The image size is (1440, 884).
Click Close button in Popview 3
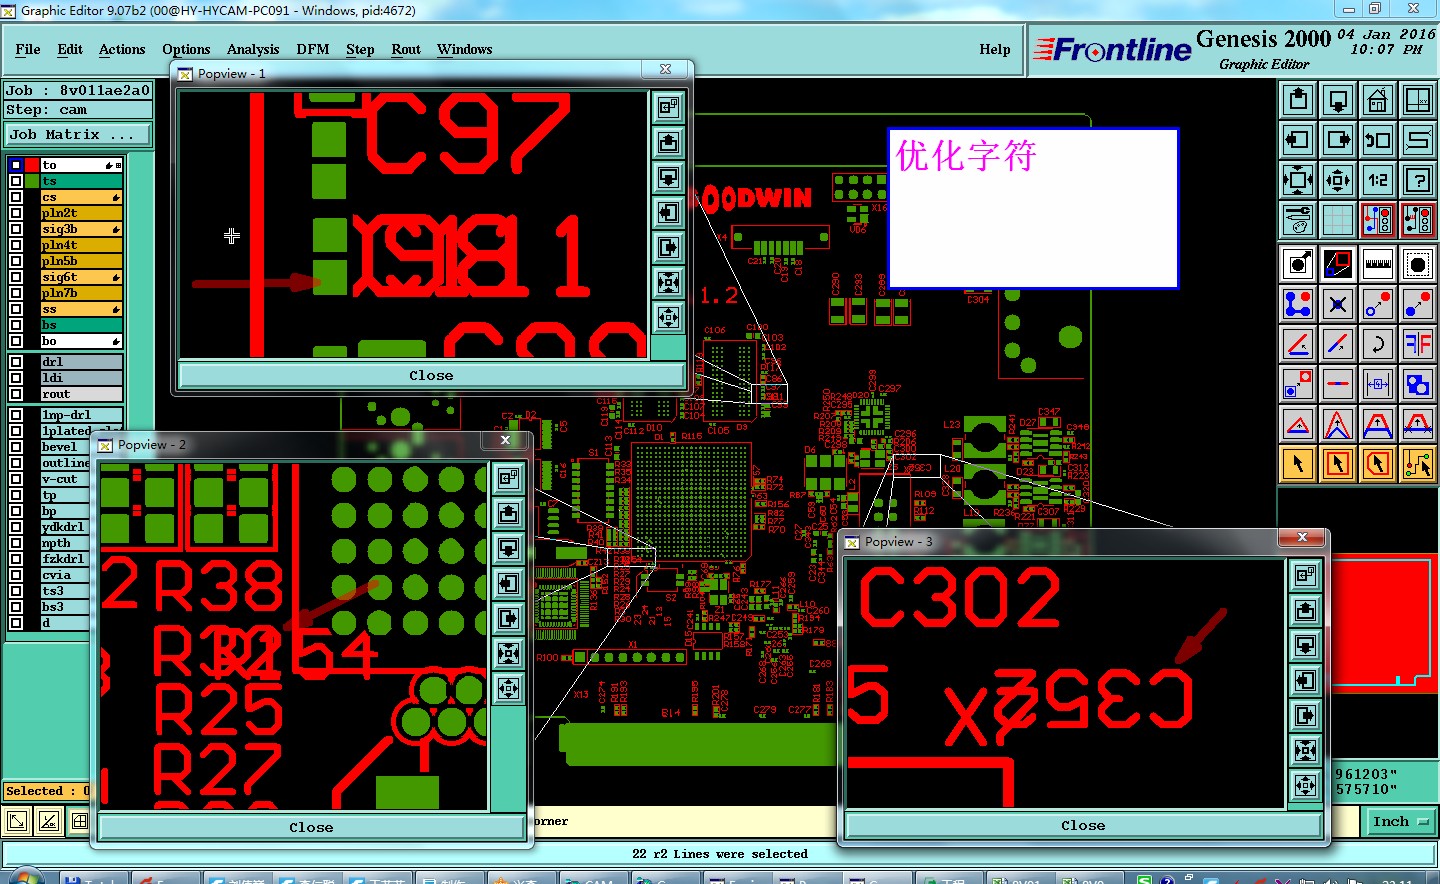click(1083, 826)
